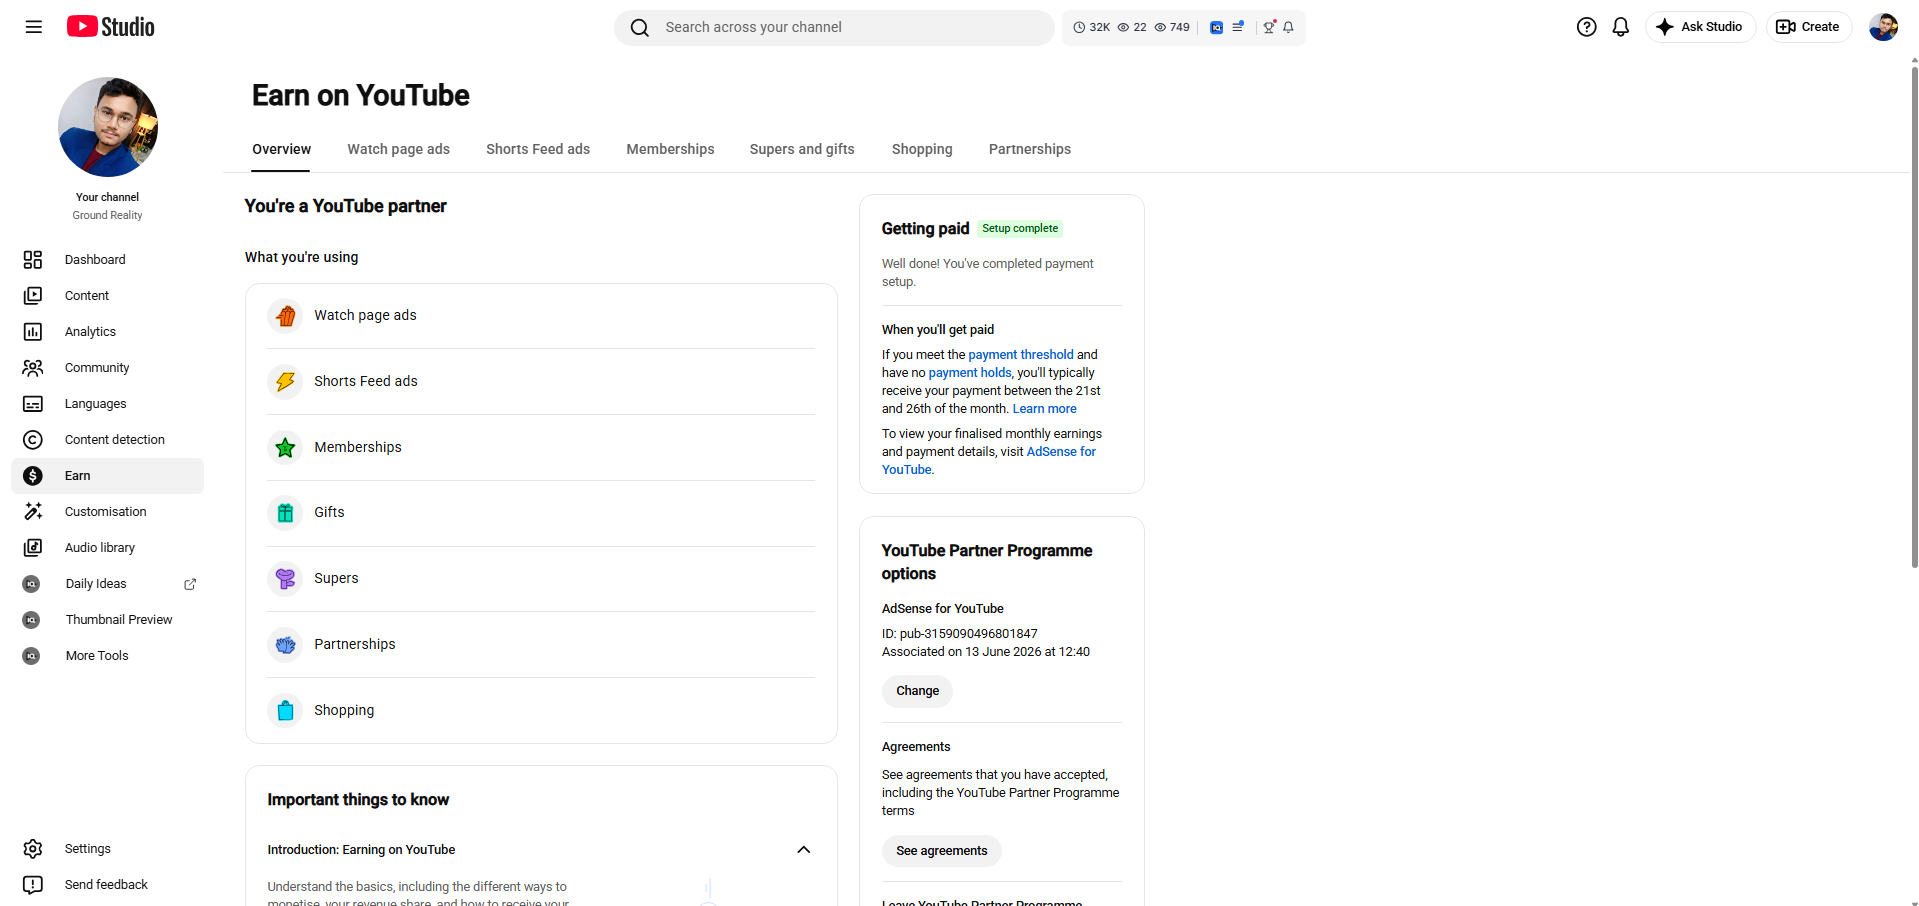Switch to Shorts Feed ads tab

[x=538, y=149]
